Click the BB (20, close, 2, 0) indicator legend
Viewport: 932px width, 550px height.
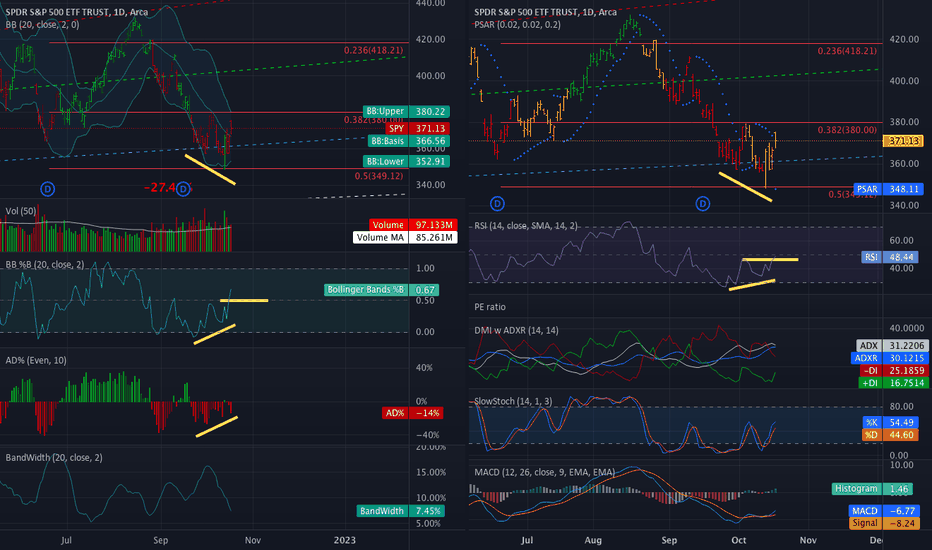(42, 25)
